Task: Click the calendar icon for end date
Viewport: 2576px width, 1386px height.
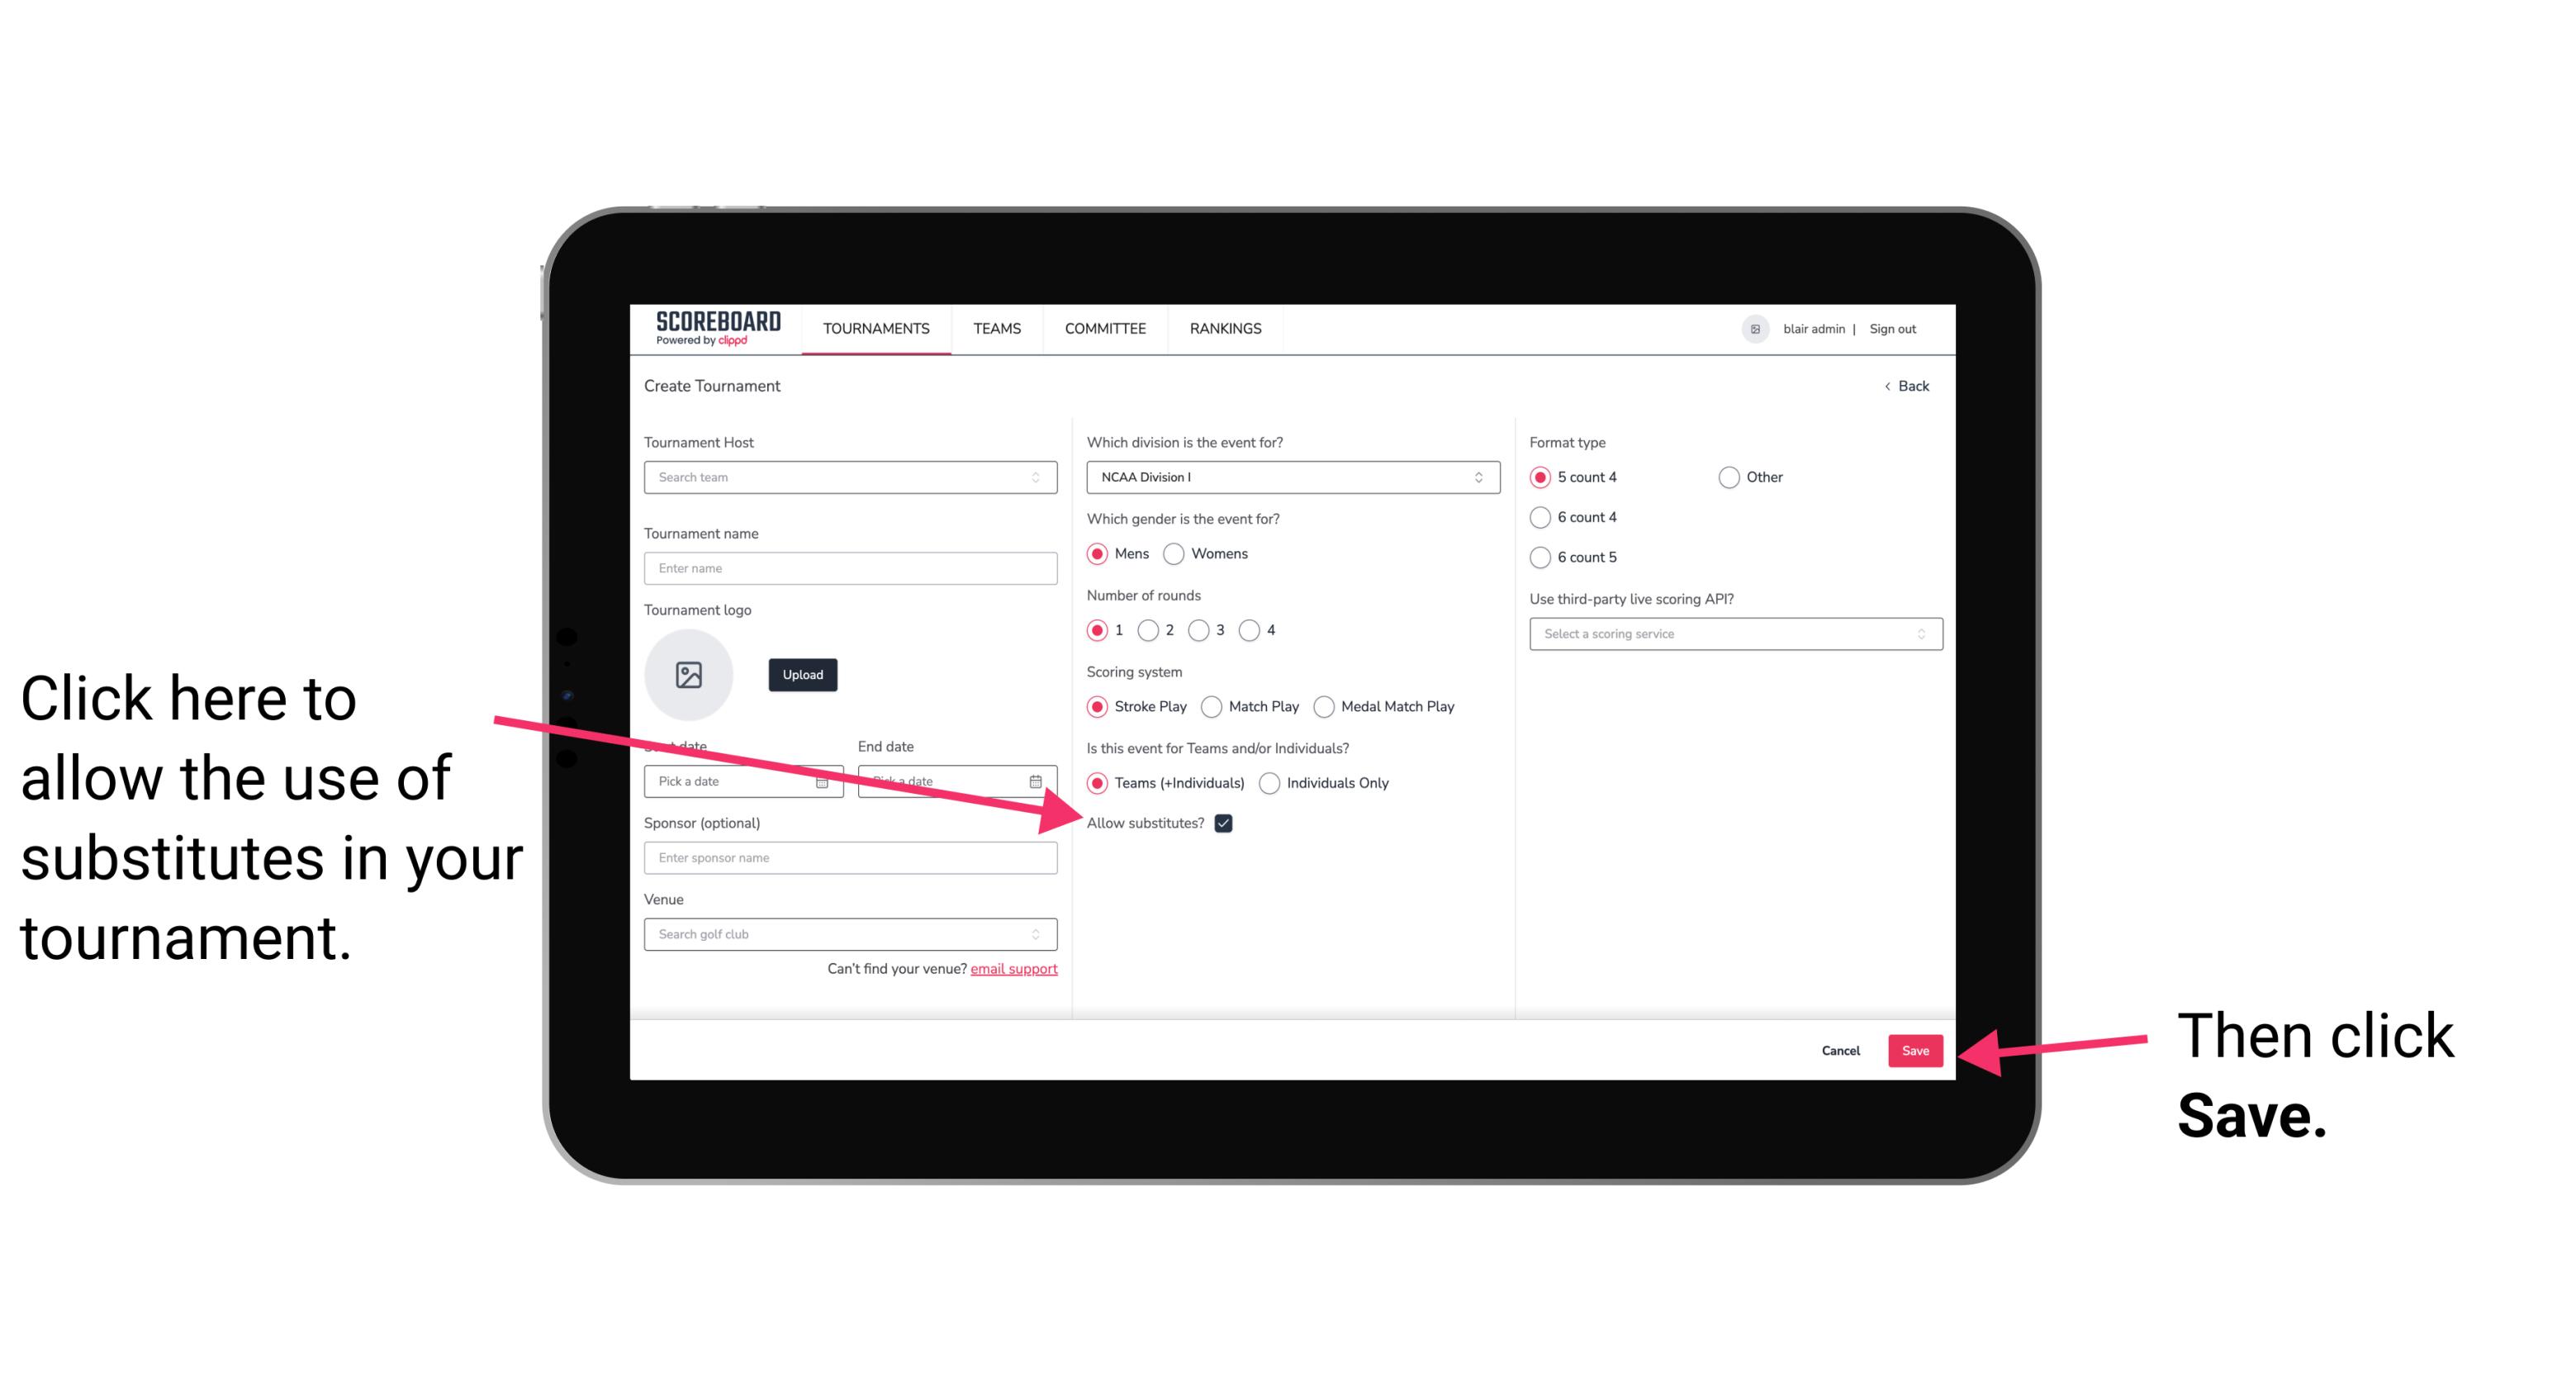Action: (1039, 780)
